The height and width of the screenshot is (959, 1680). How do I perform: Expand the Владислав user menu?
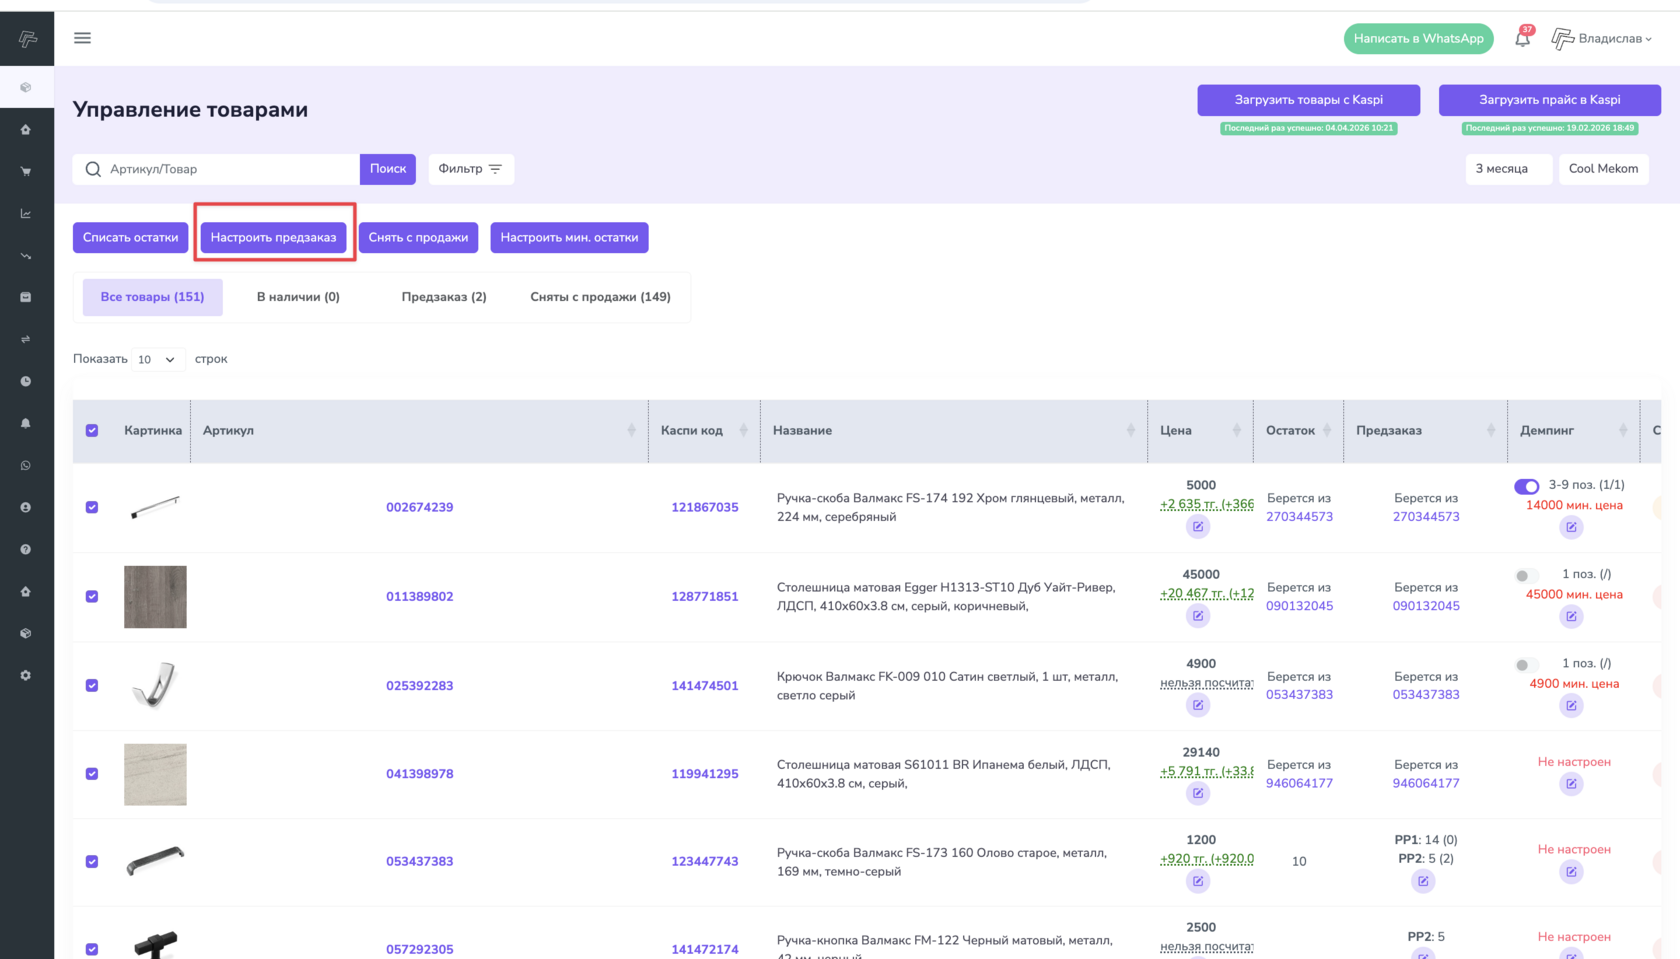[1603, 39]
